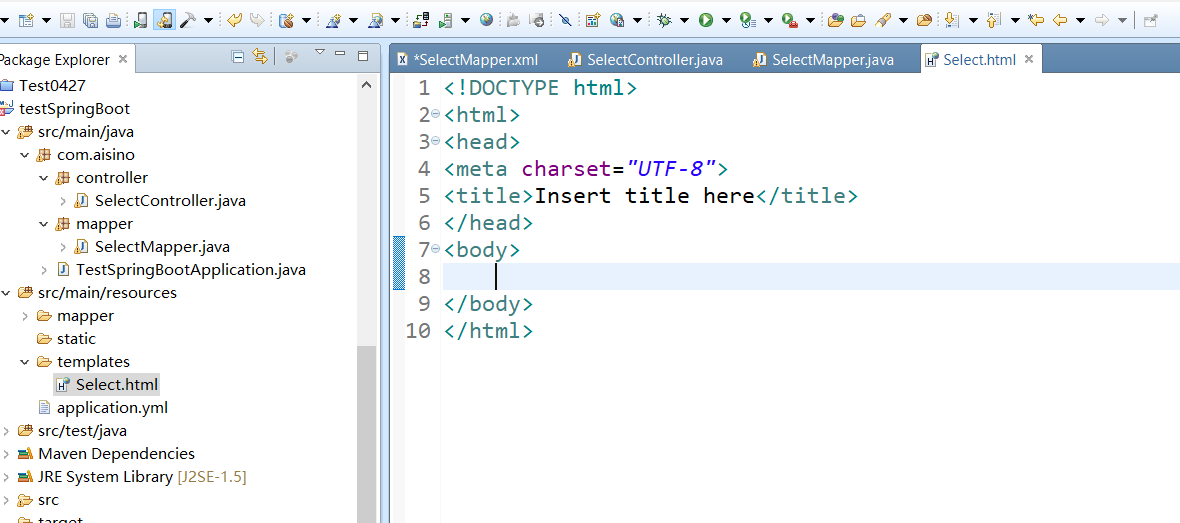The image size is (1180, 523).
Task: Select Test0427 project in the tree
Action: [53, 86]
